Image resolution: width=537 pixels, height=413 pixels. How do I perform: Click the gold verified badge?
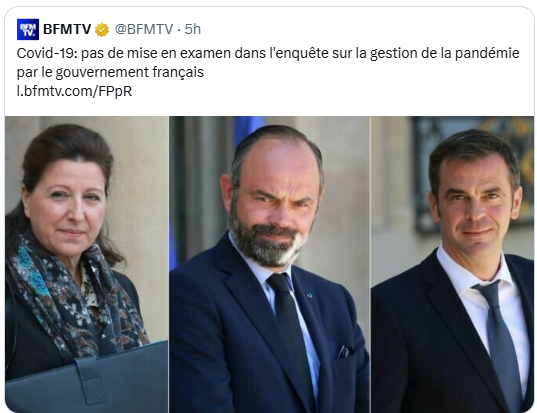click(x=102, y=30)
